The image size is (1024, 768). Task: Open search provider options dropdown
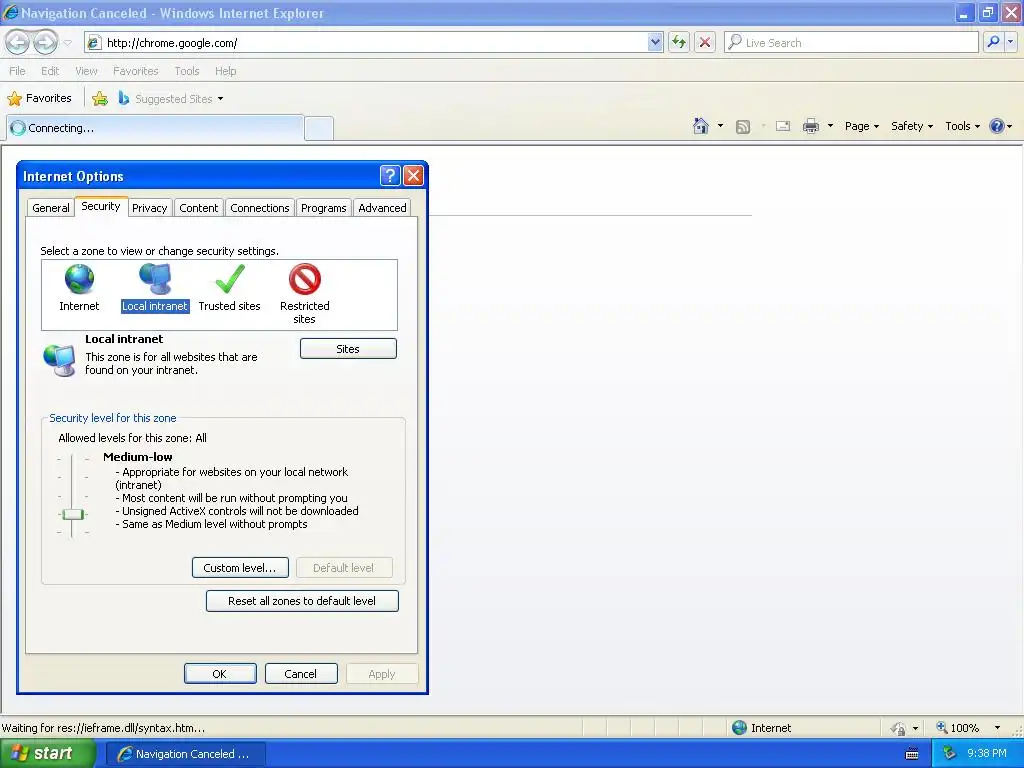pos(1011,42)
